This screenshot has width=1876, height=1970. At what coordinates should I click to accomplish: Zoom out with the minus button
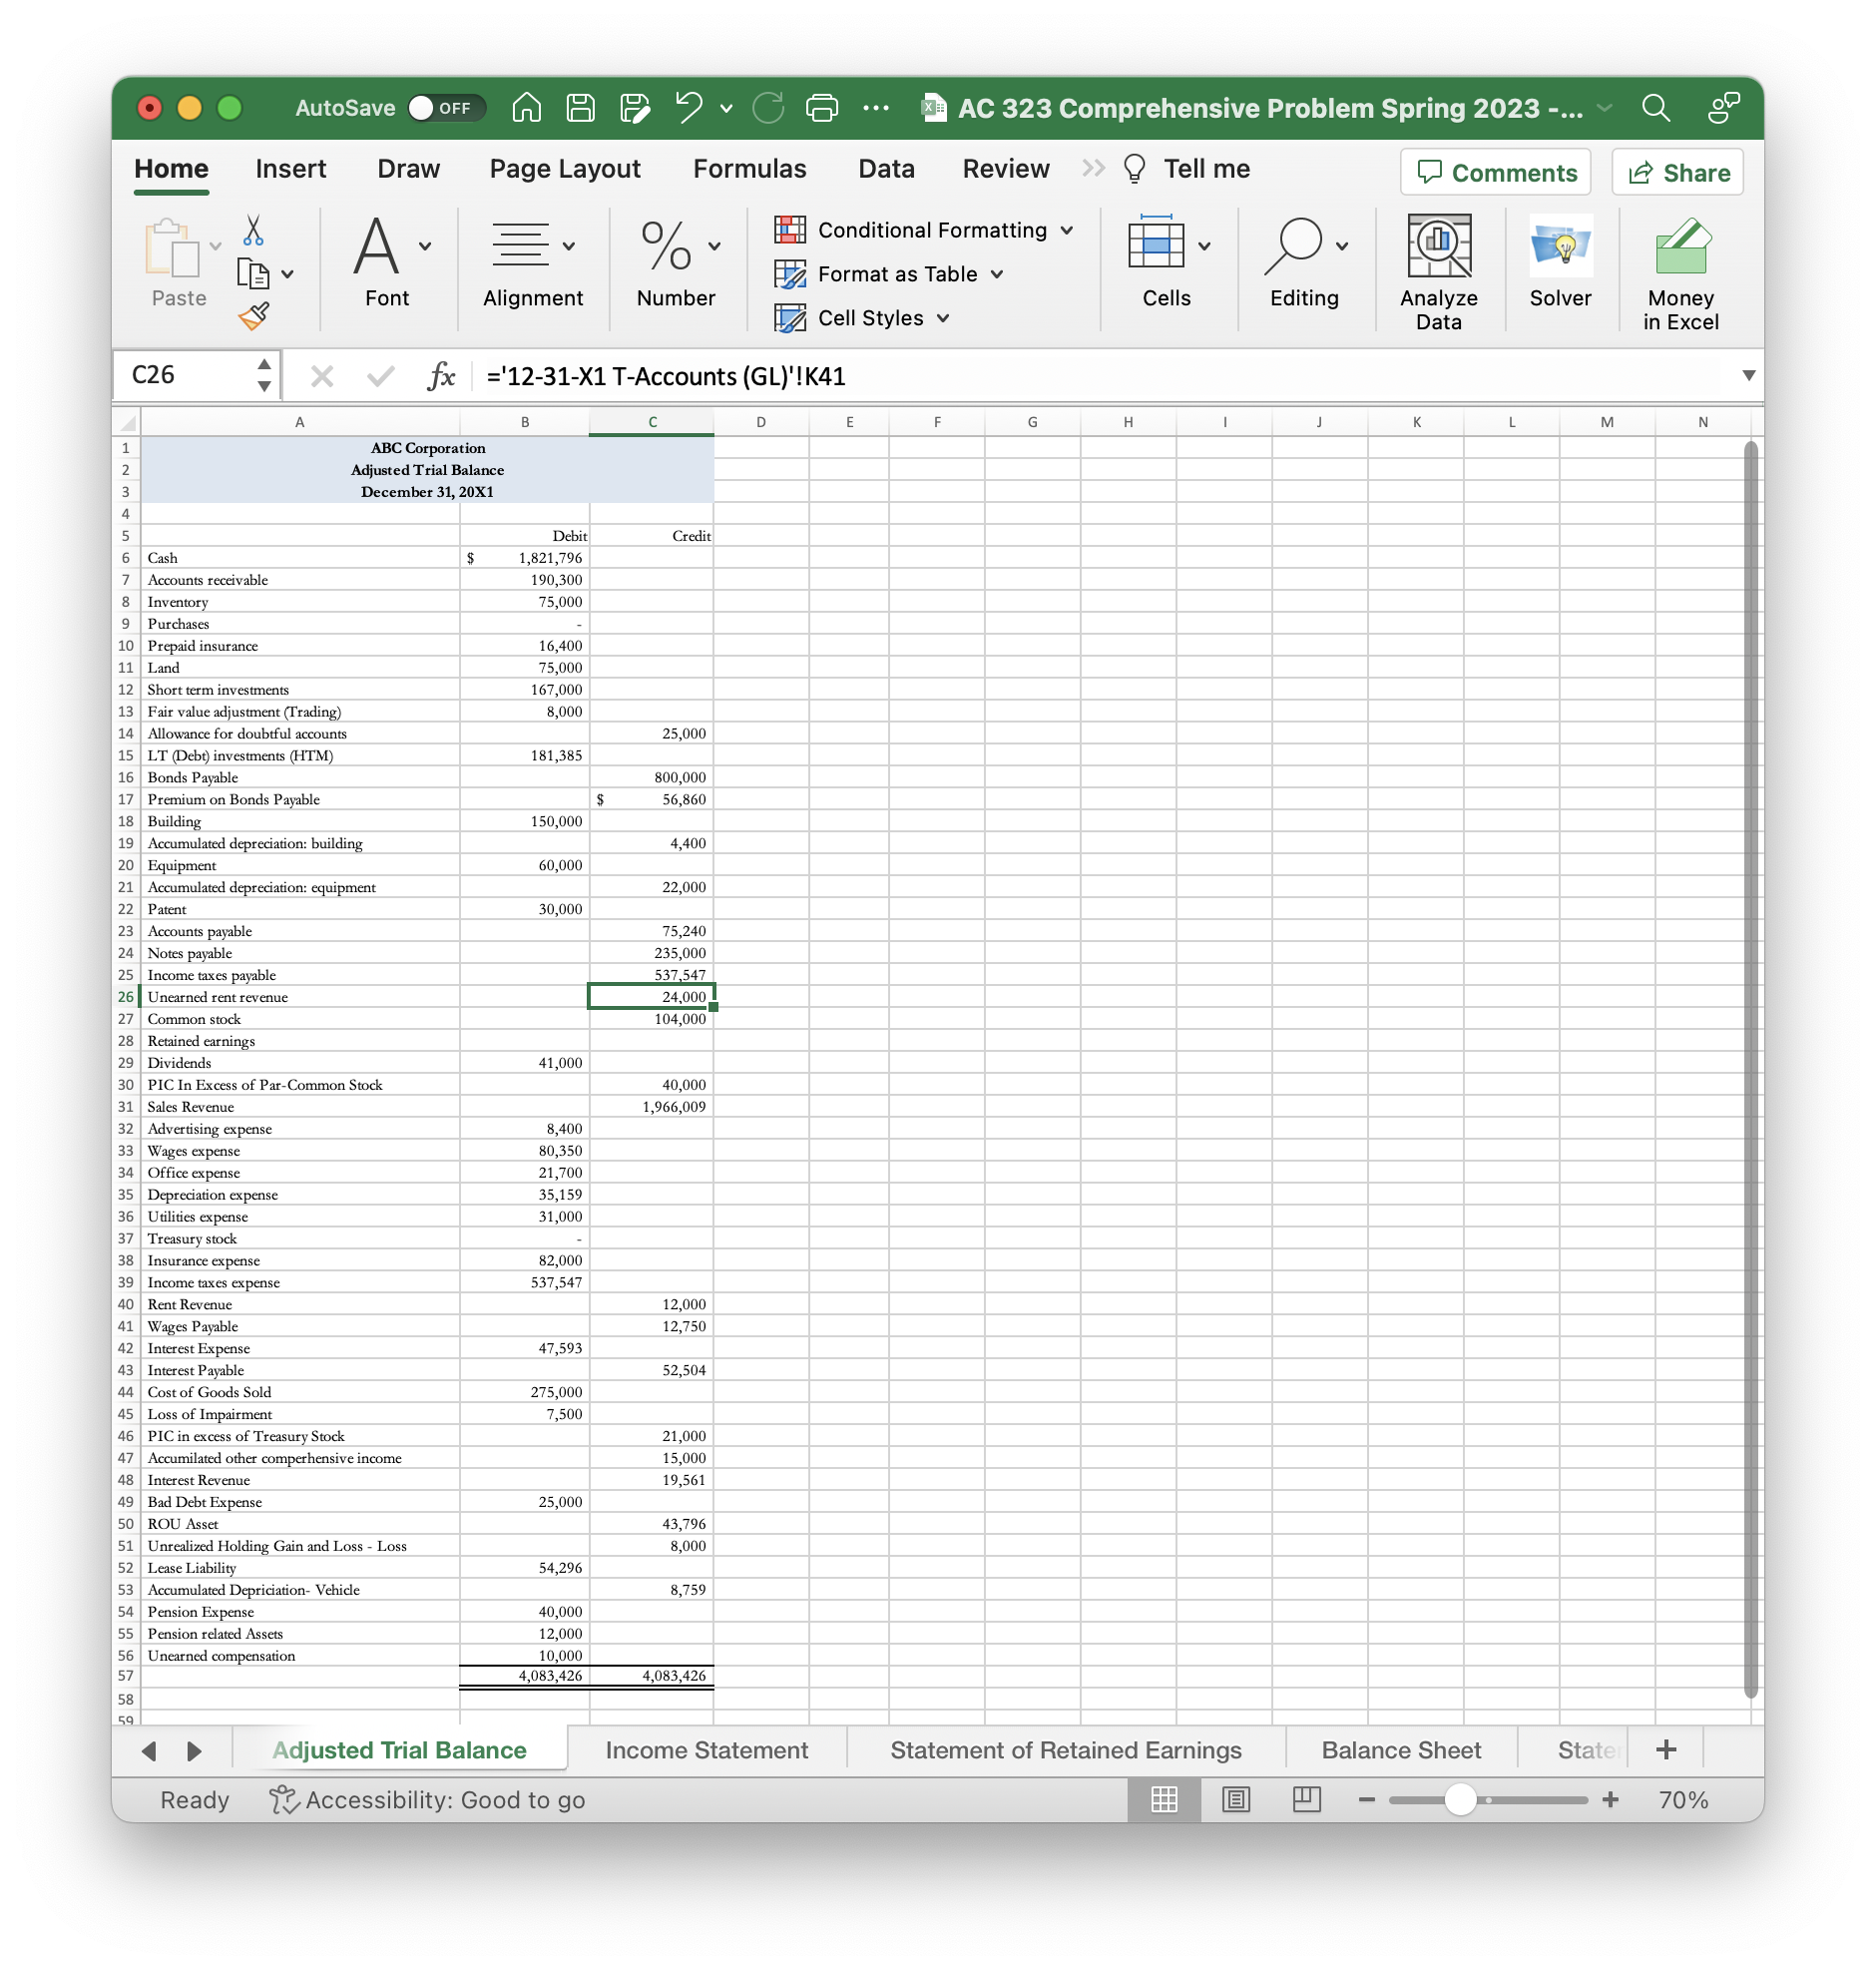click(x=1367, y=1800)
